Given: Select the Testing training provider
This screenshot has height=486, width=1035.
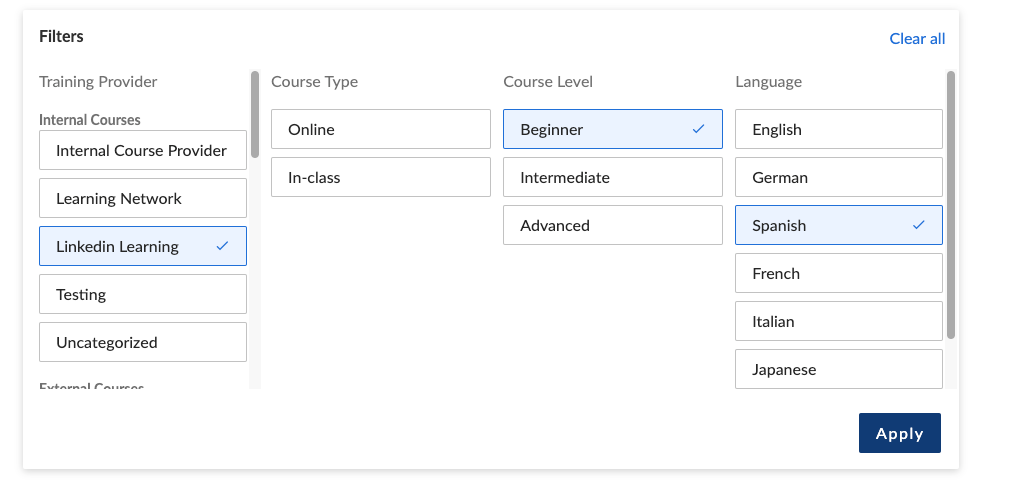Looking at the screenshot, I should click(142, 294).
